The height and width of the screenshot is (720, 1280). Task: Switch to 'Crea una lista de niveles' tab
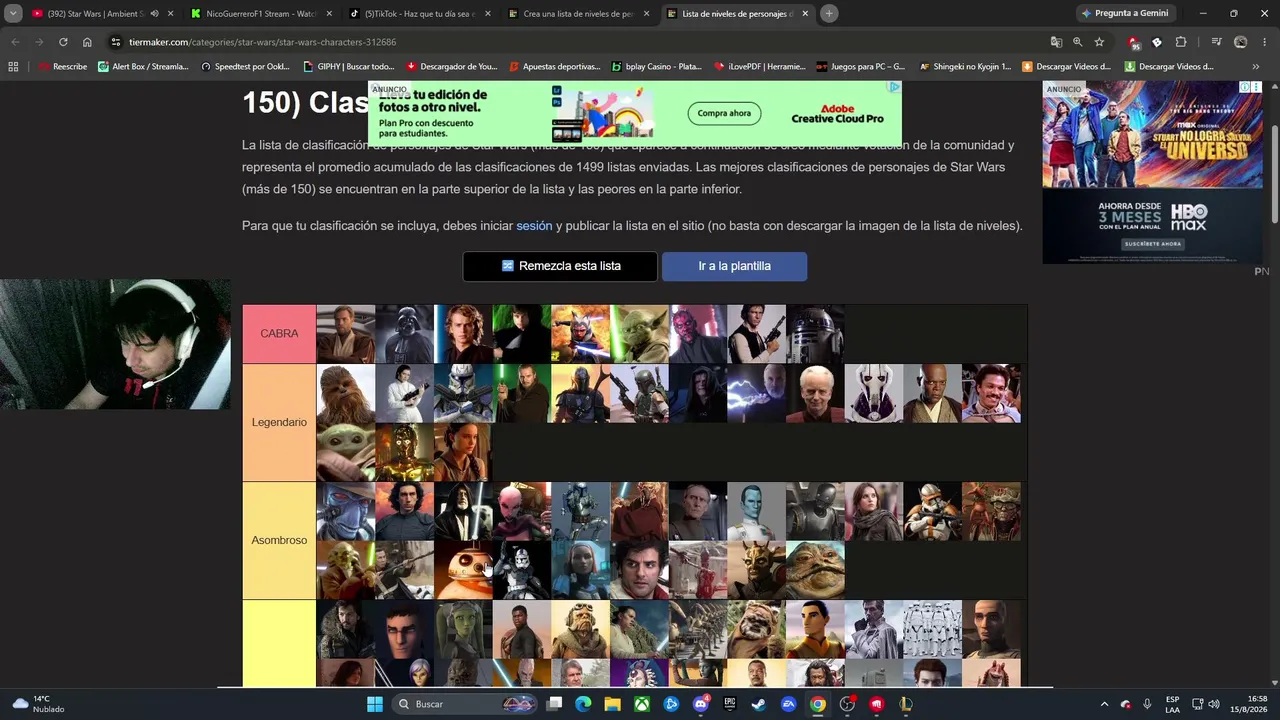(578, 14)
